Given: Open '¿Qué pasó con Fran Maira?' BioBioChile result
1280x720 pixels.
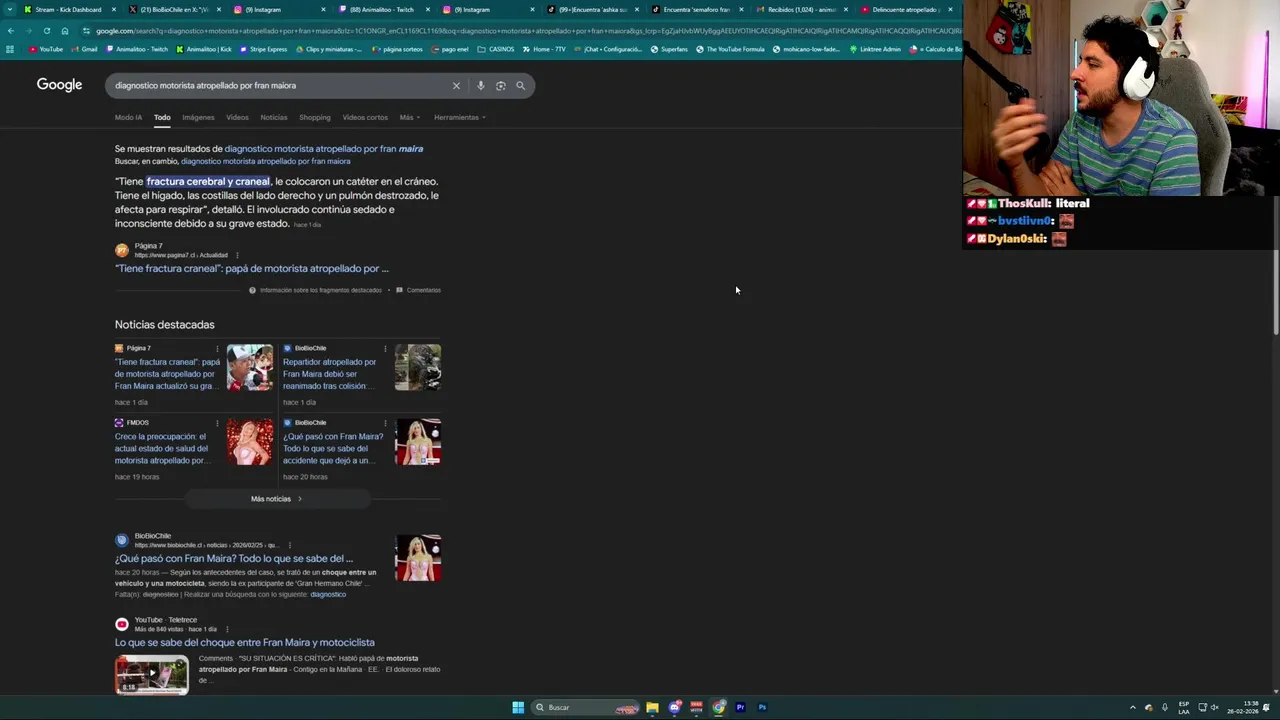Looking at the screenshot, I should 234,559.
